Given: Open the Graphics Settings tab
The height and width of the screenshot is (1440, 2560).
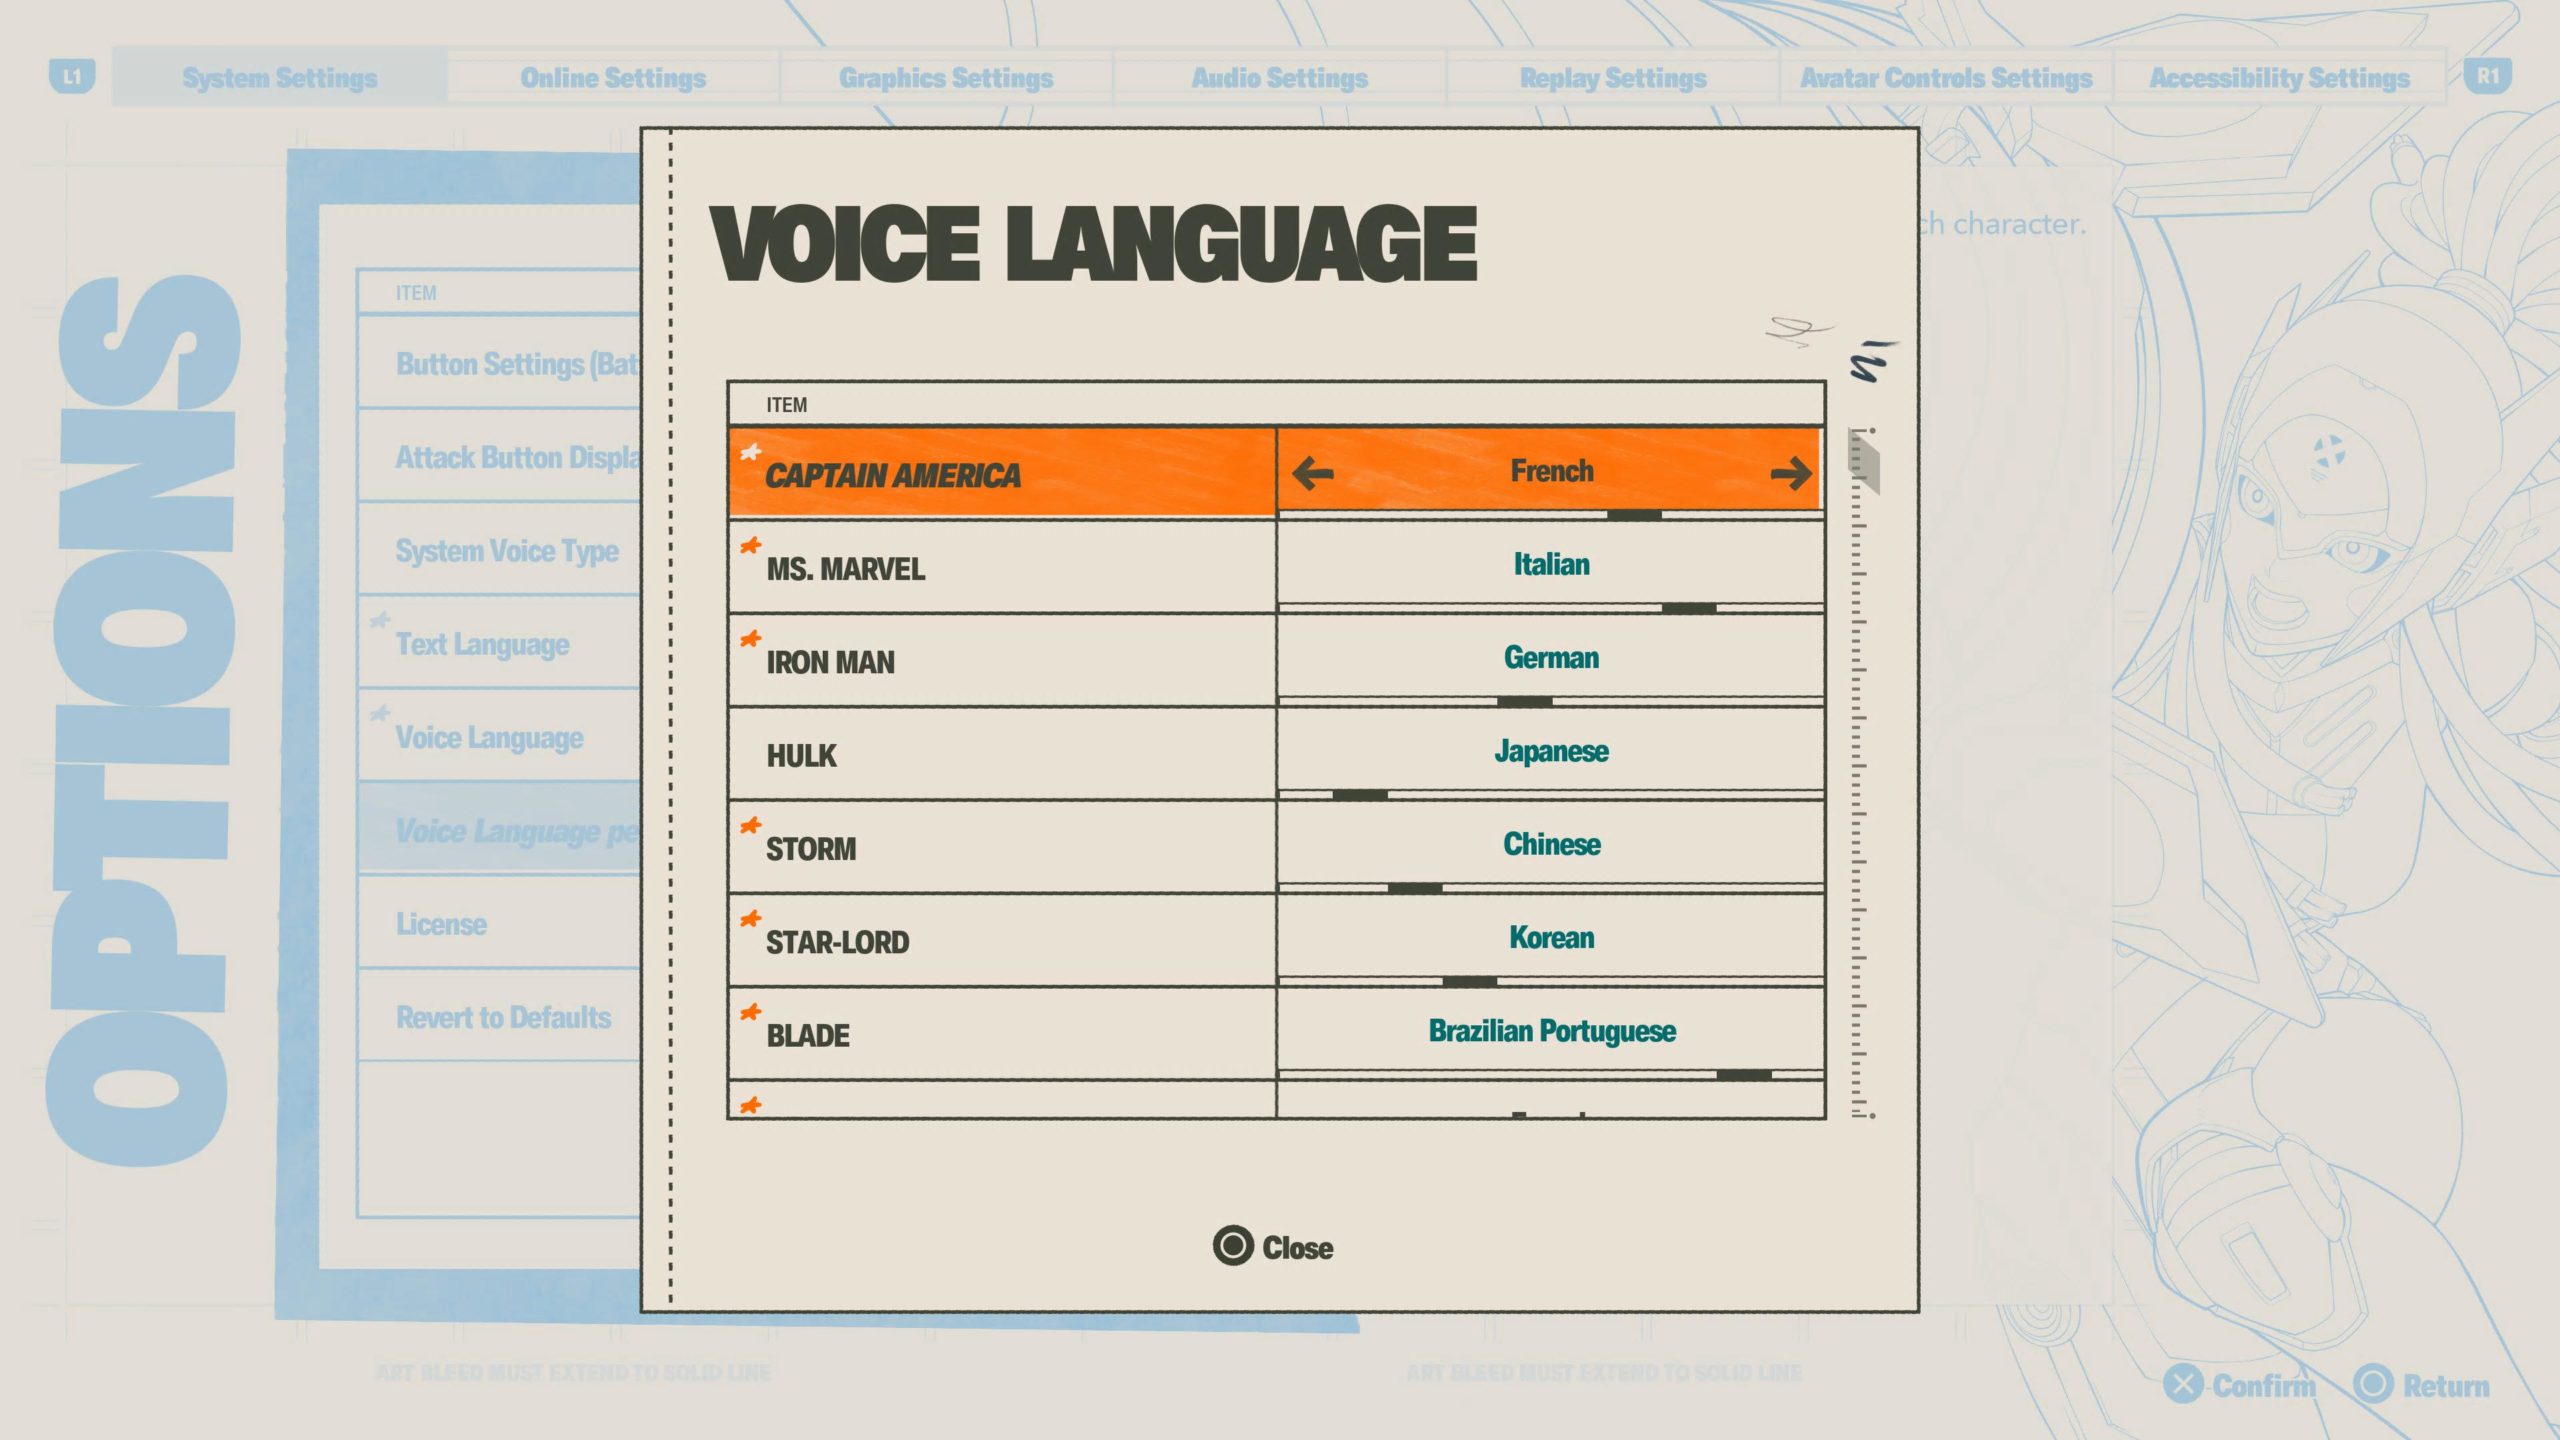Looking at the screenshot, I should [946, 77].
